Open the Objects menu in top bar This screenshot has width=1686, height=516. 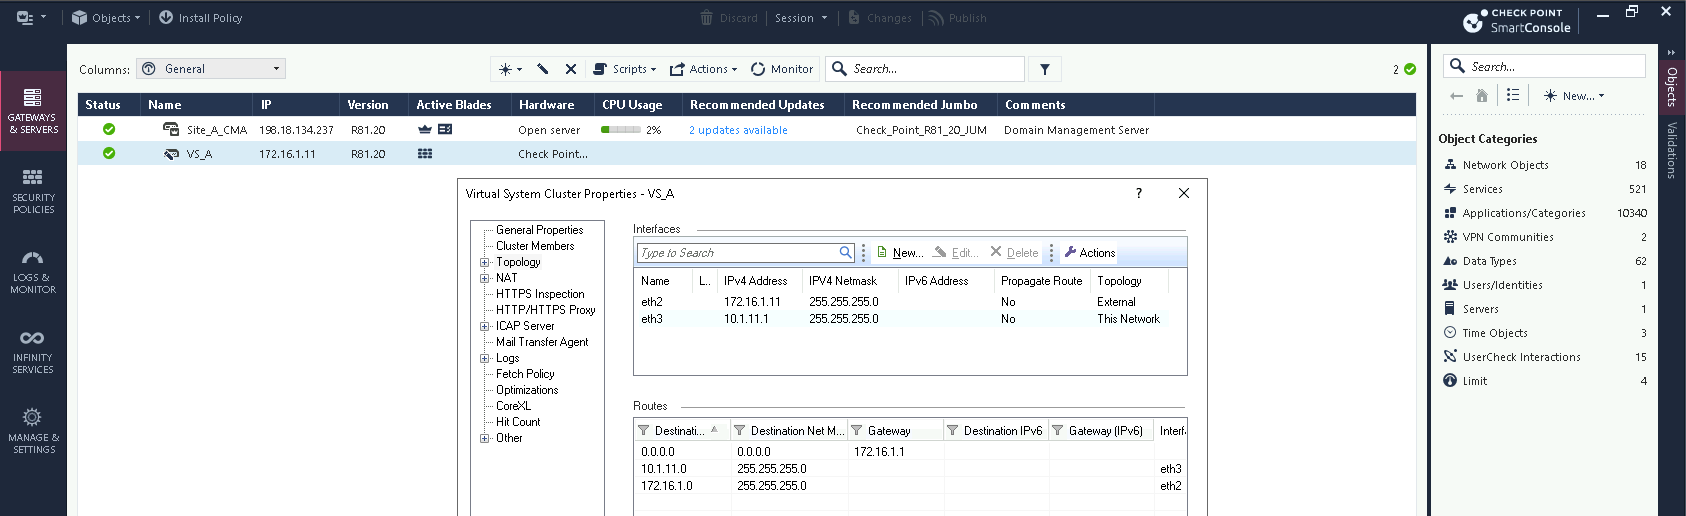coord(106,18)
